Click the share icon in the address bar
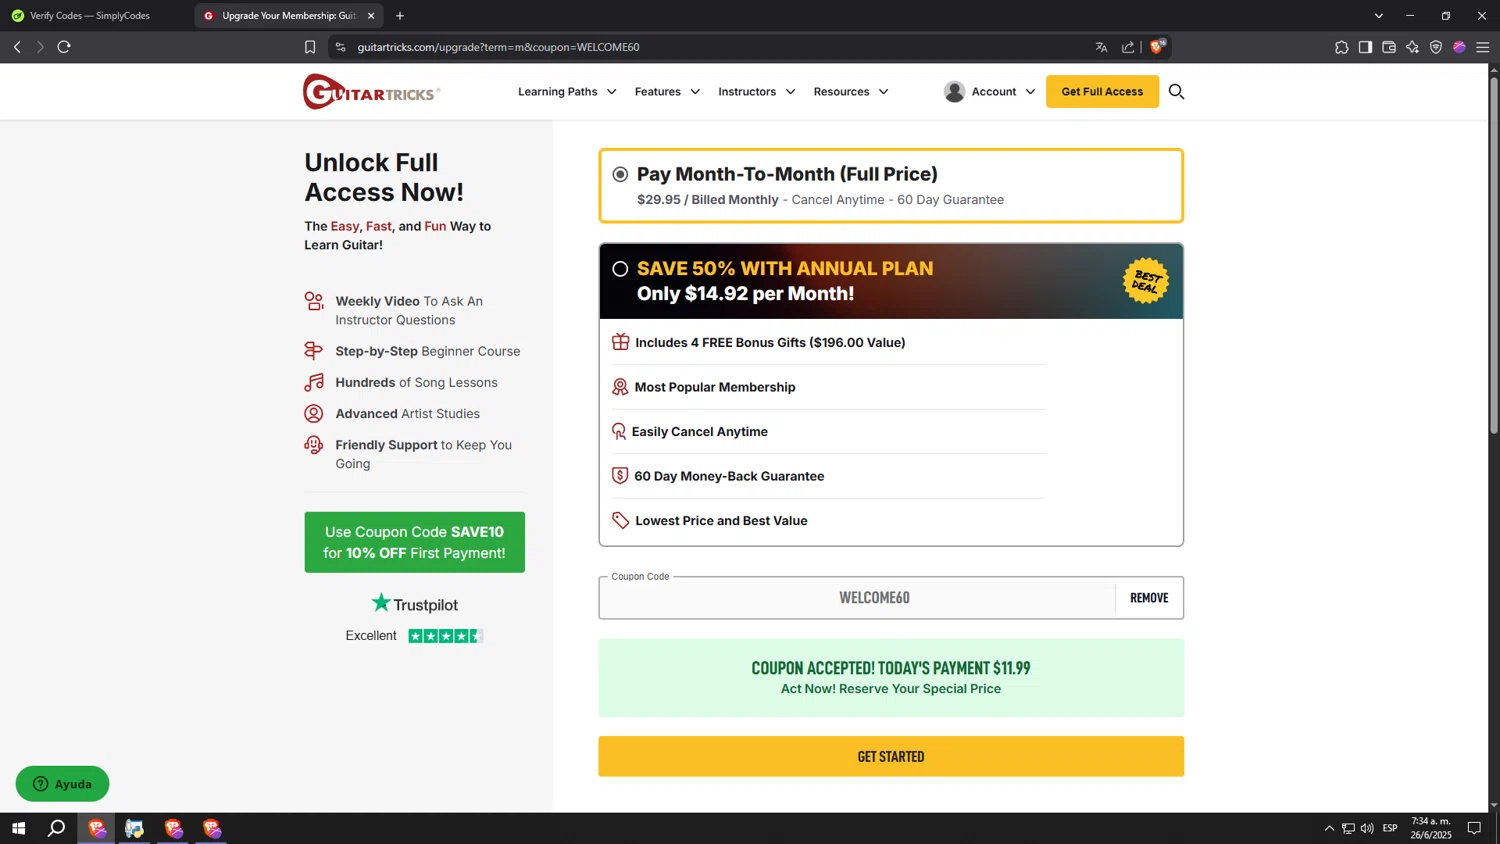This screenshot has width=1500, height=844. [1128, 47]
